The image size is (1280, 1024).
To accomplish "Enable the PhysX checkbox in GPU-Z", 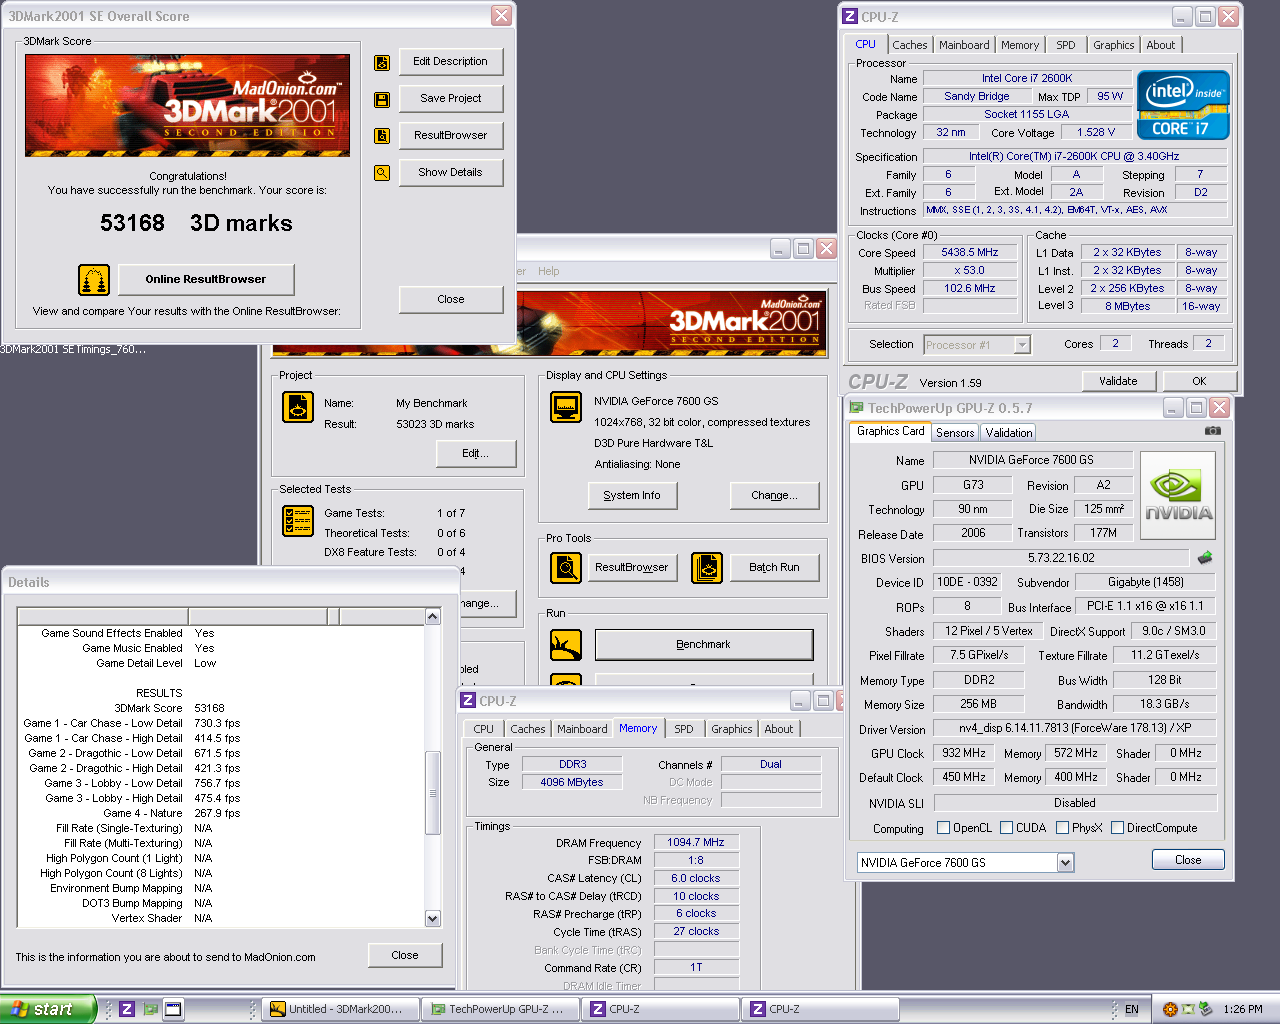I will tap(1062, 828).
